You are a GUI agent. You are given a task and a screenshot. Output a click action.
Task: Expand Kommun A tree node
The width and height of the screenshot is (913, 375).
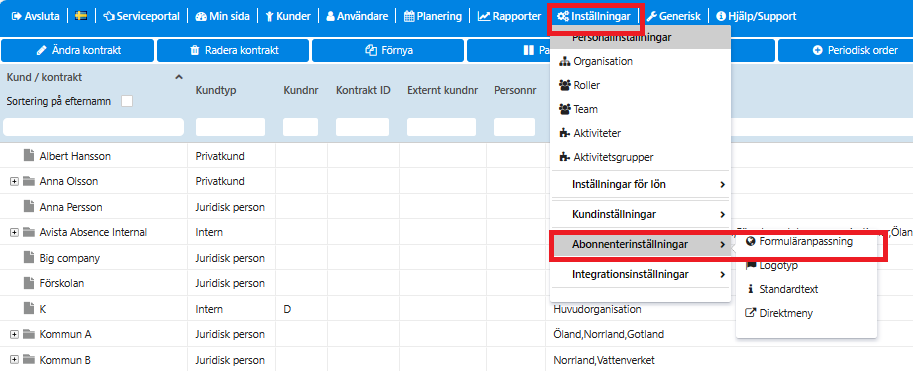coord(15,335)
